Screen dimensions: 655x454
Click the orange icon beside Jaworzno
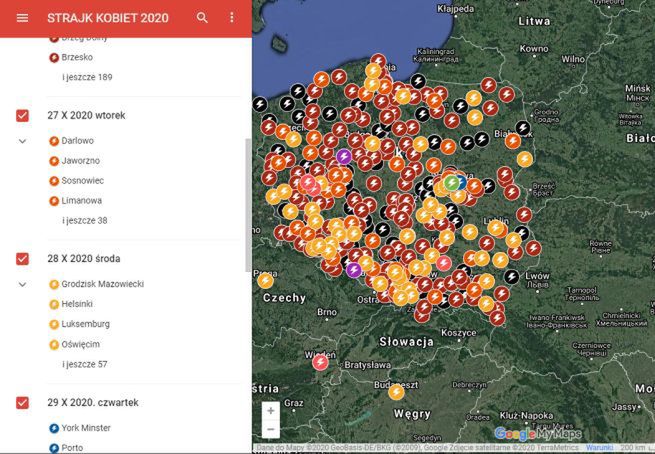(54, 161)
